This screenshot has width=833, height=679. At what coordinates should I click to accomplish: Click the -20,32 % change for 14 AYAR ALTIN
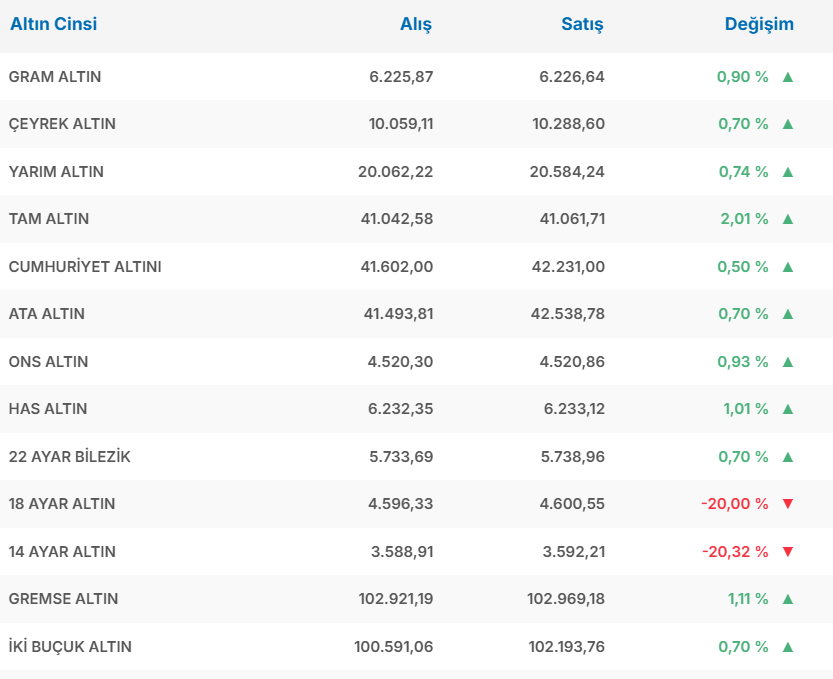click(x=735, y=552)
